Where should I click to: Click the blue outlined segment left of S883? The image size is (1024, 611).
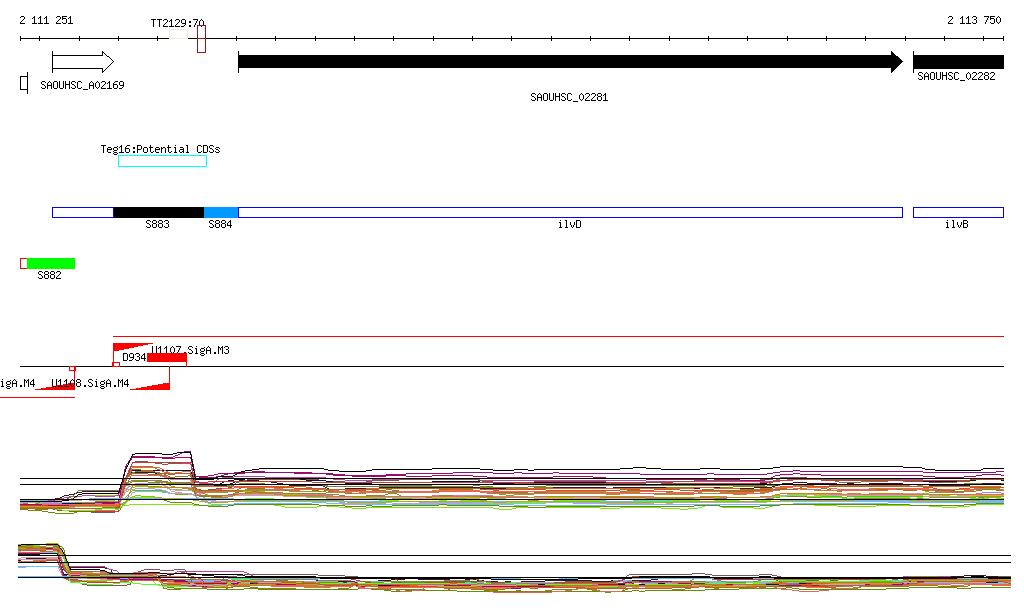(83, 212)
